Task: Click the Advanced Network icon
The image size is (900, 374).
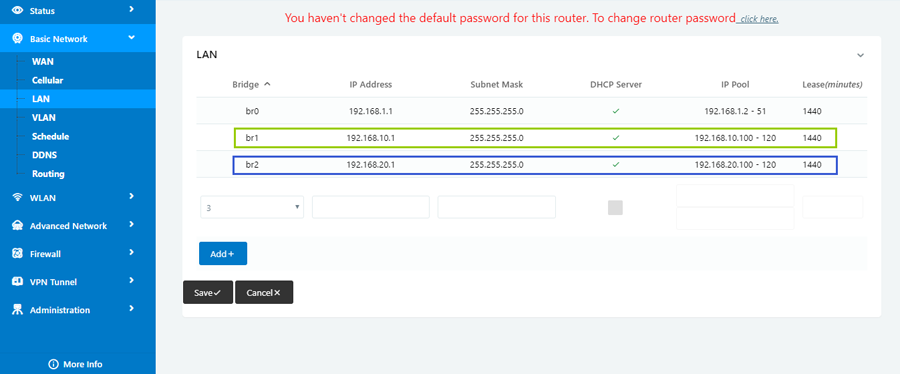Action: [17, 225]
